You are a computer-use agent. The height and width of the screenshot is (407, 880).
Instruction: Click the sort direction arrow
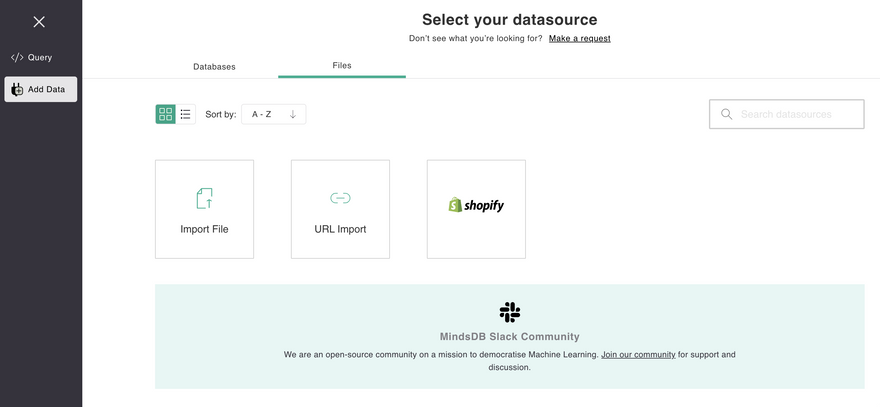(x=293, y=114)
